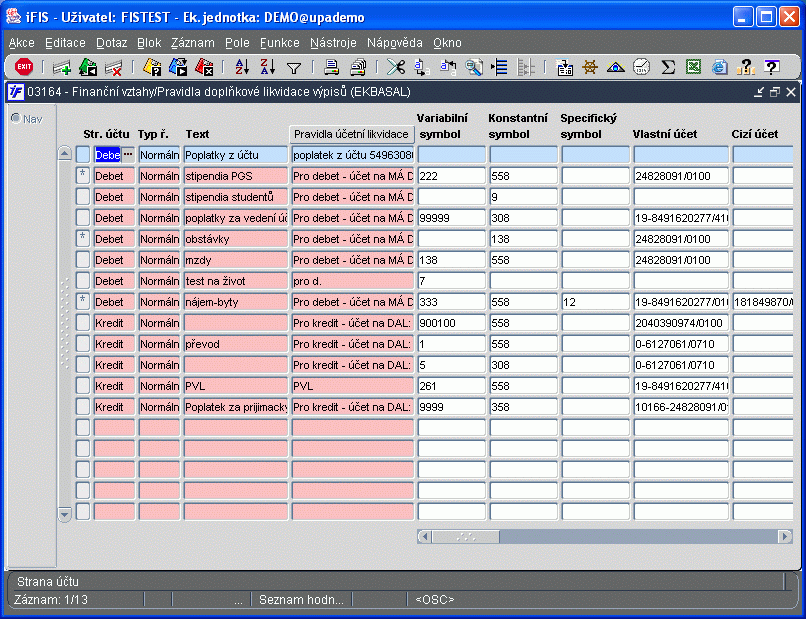806x619 pixels.
Task: Click the horizontal scrollbar left arrow
Action: [424, 537]
